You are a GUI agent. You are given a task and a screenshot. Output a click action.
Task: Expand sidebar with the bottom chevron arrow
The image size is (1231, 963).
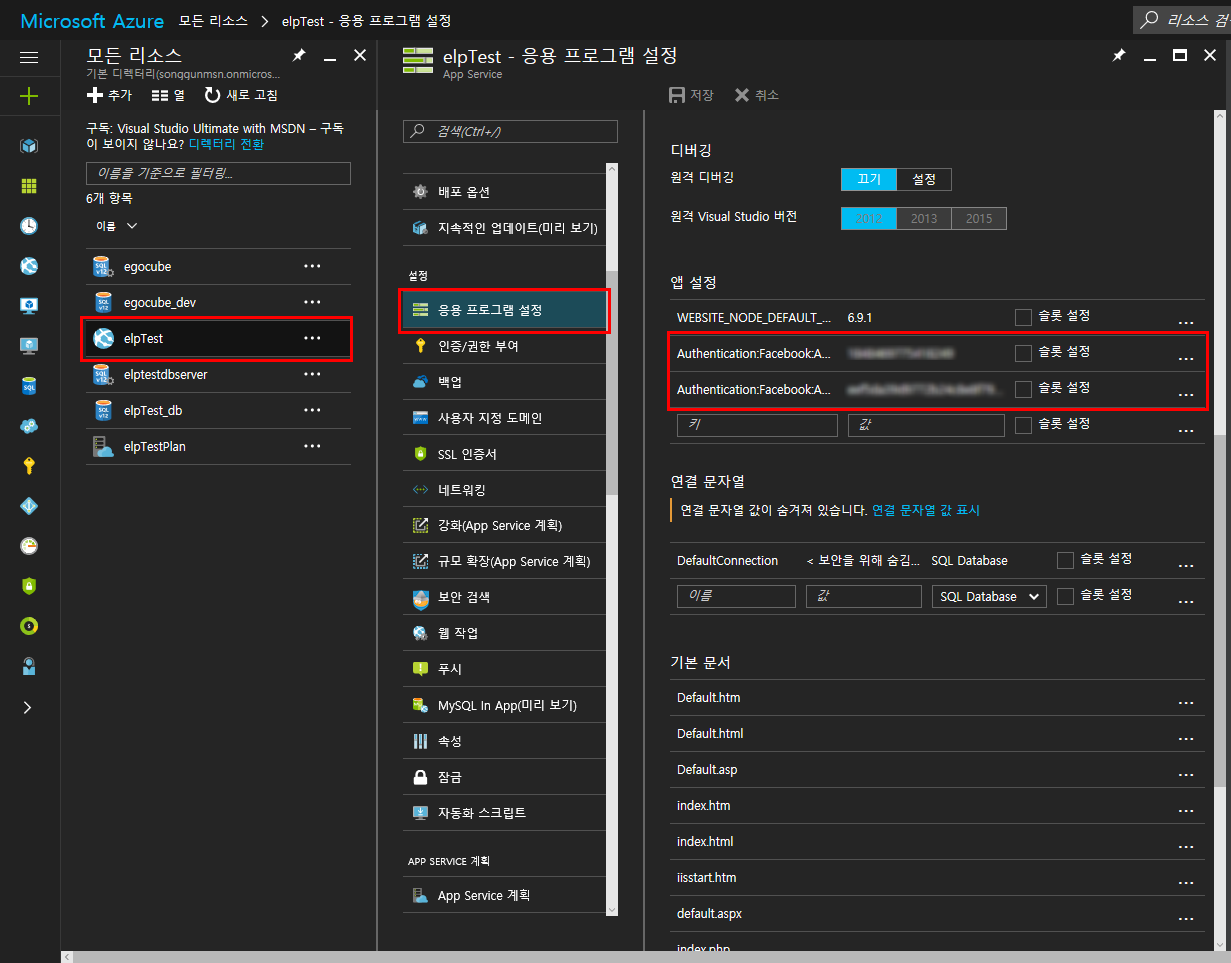(x=28, y=707)
